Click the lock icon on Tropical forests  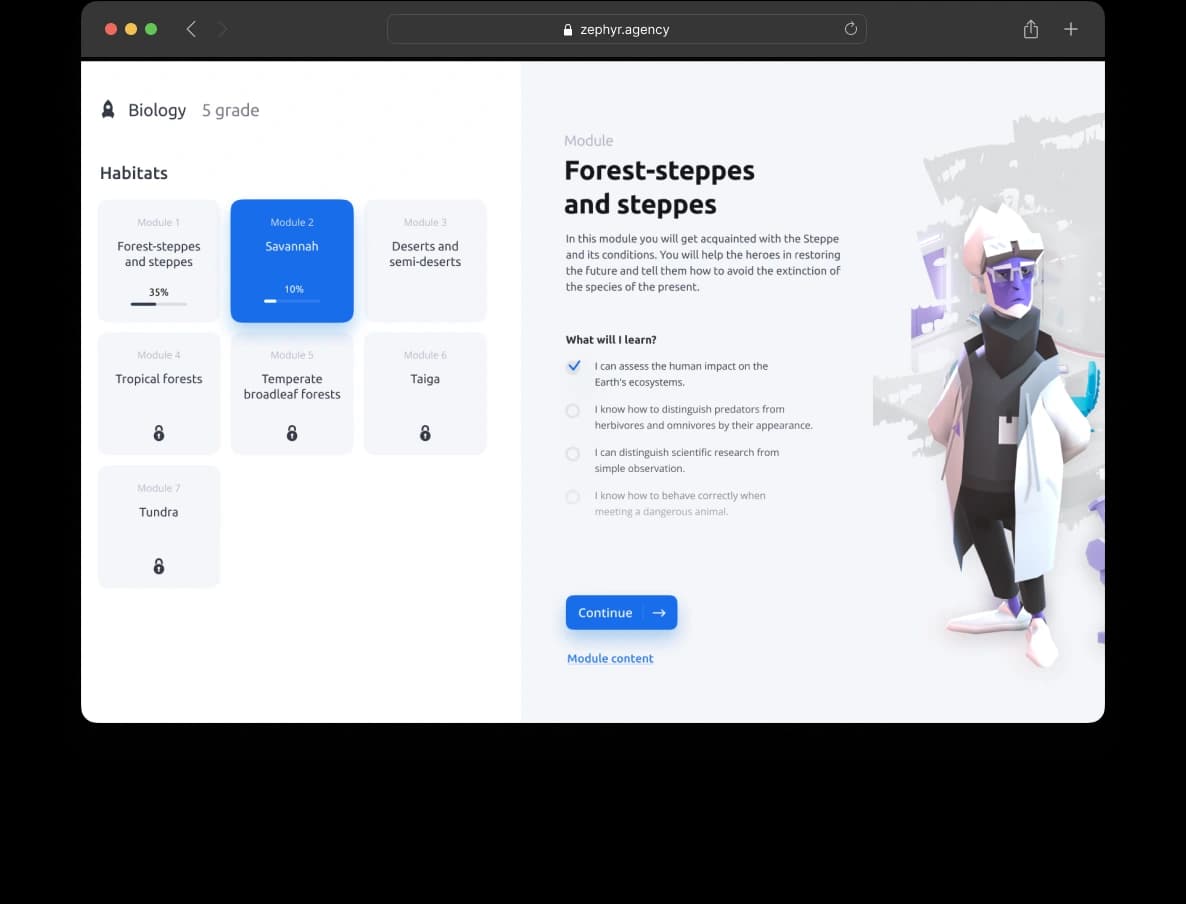tap(158, 433)
